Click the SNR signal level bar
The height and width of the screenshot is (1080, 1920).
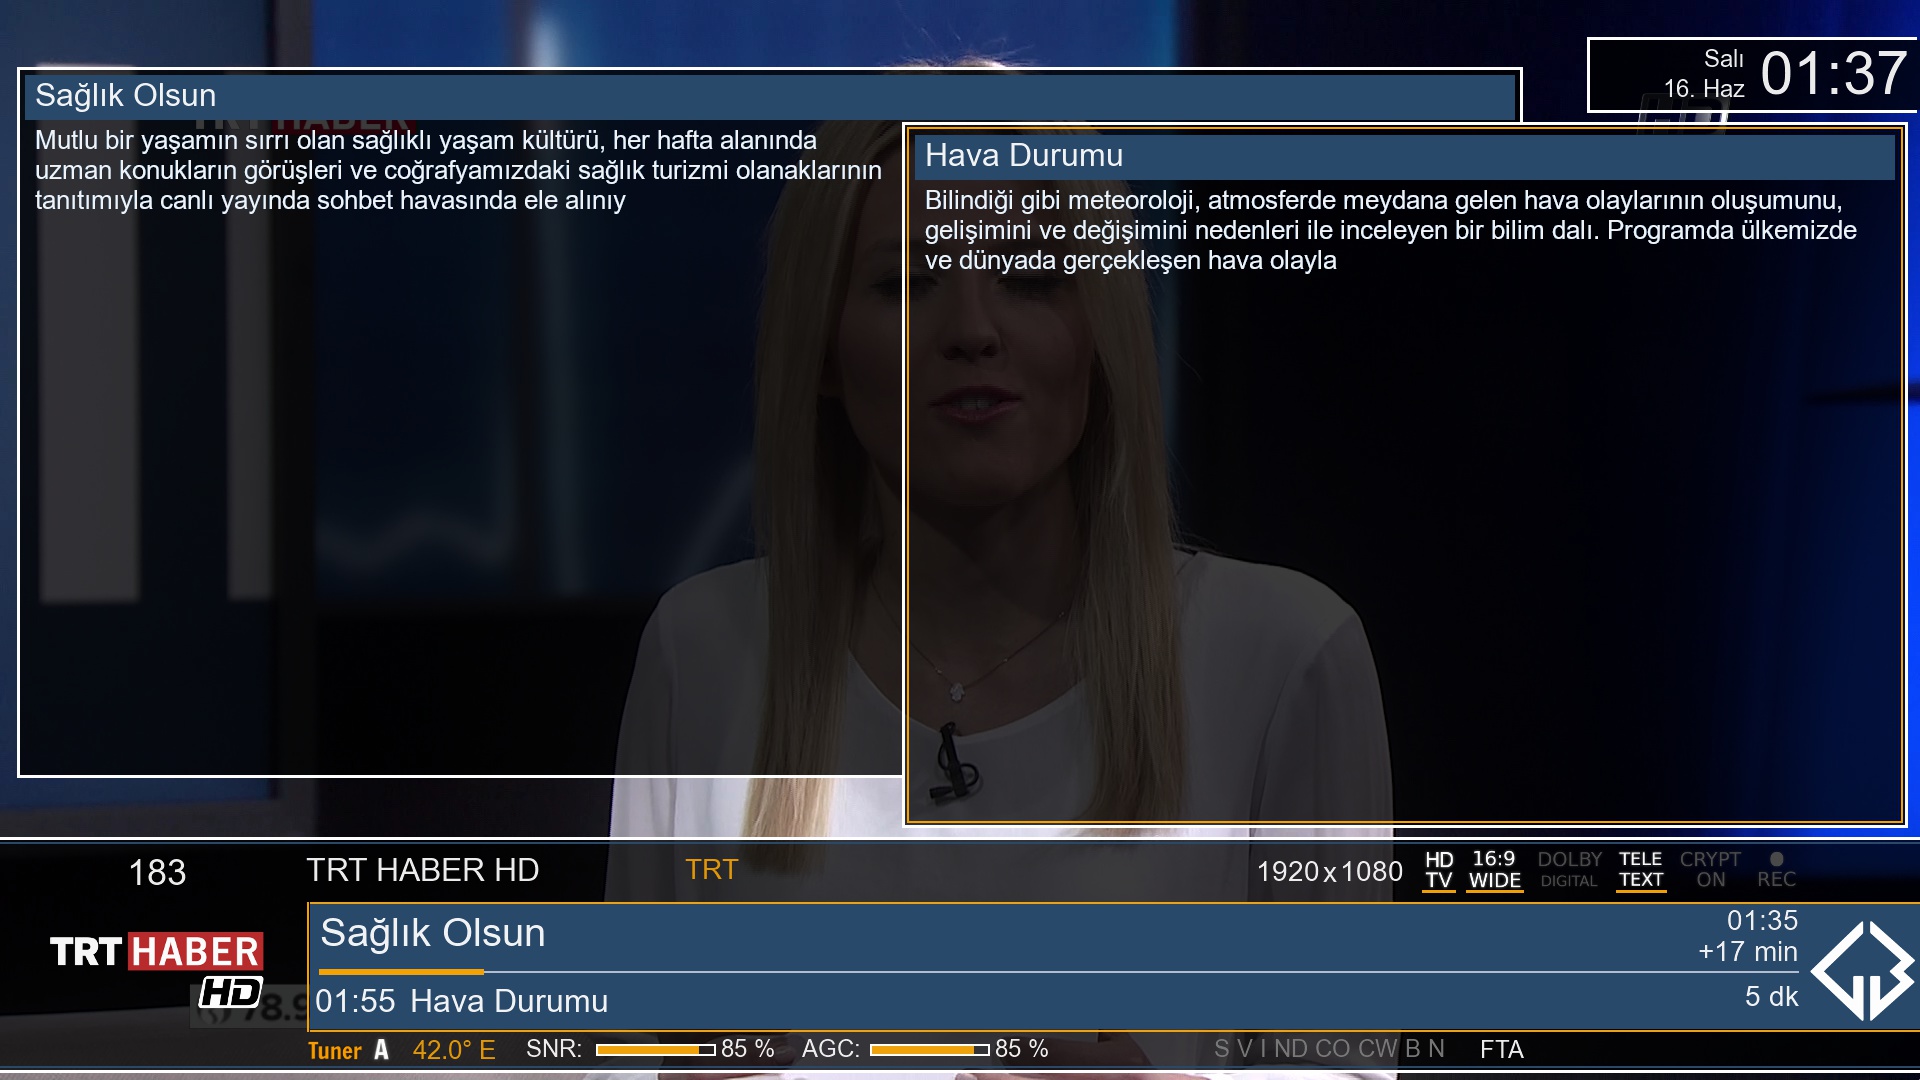point(655,1049)
